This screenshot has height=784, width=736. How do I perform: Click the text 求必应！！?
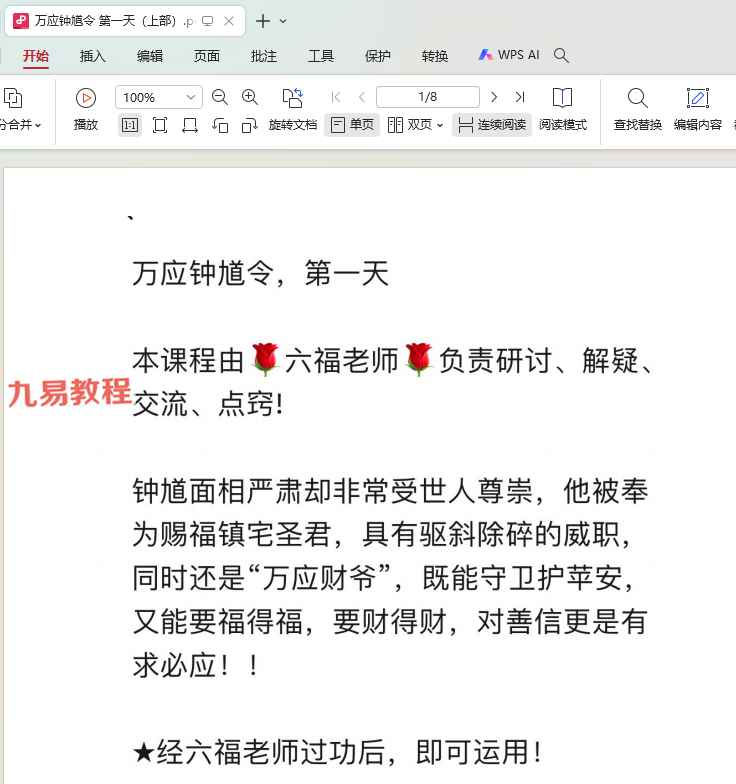point(196,665)
